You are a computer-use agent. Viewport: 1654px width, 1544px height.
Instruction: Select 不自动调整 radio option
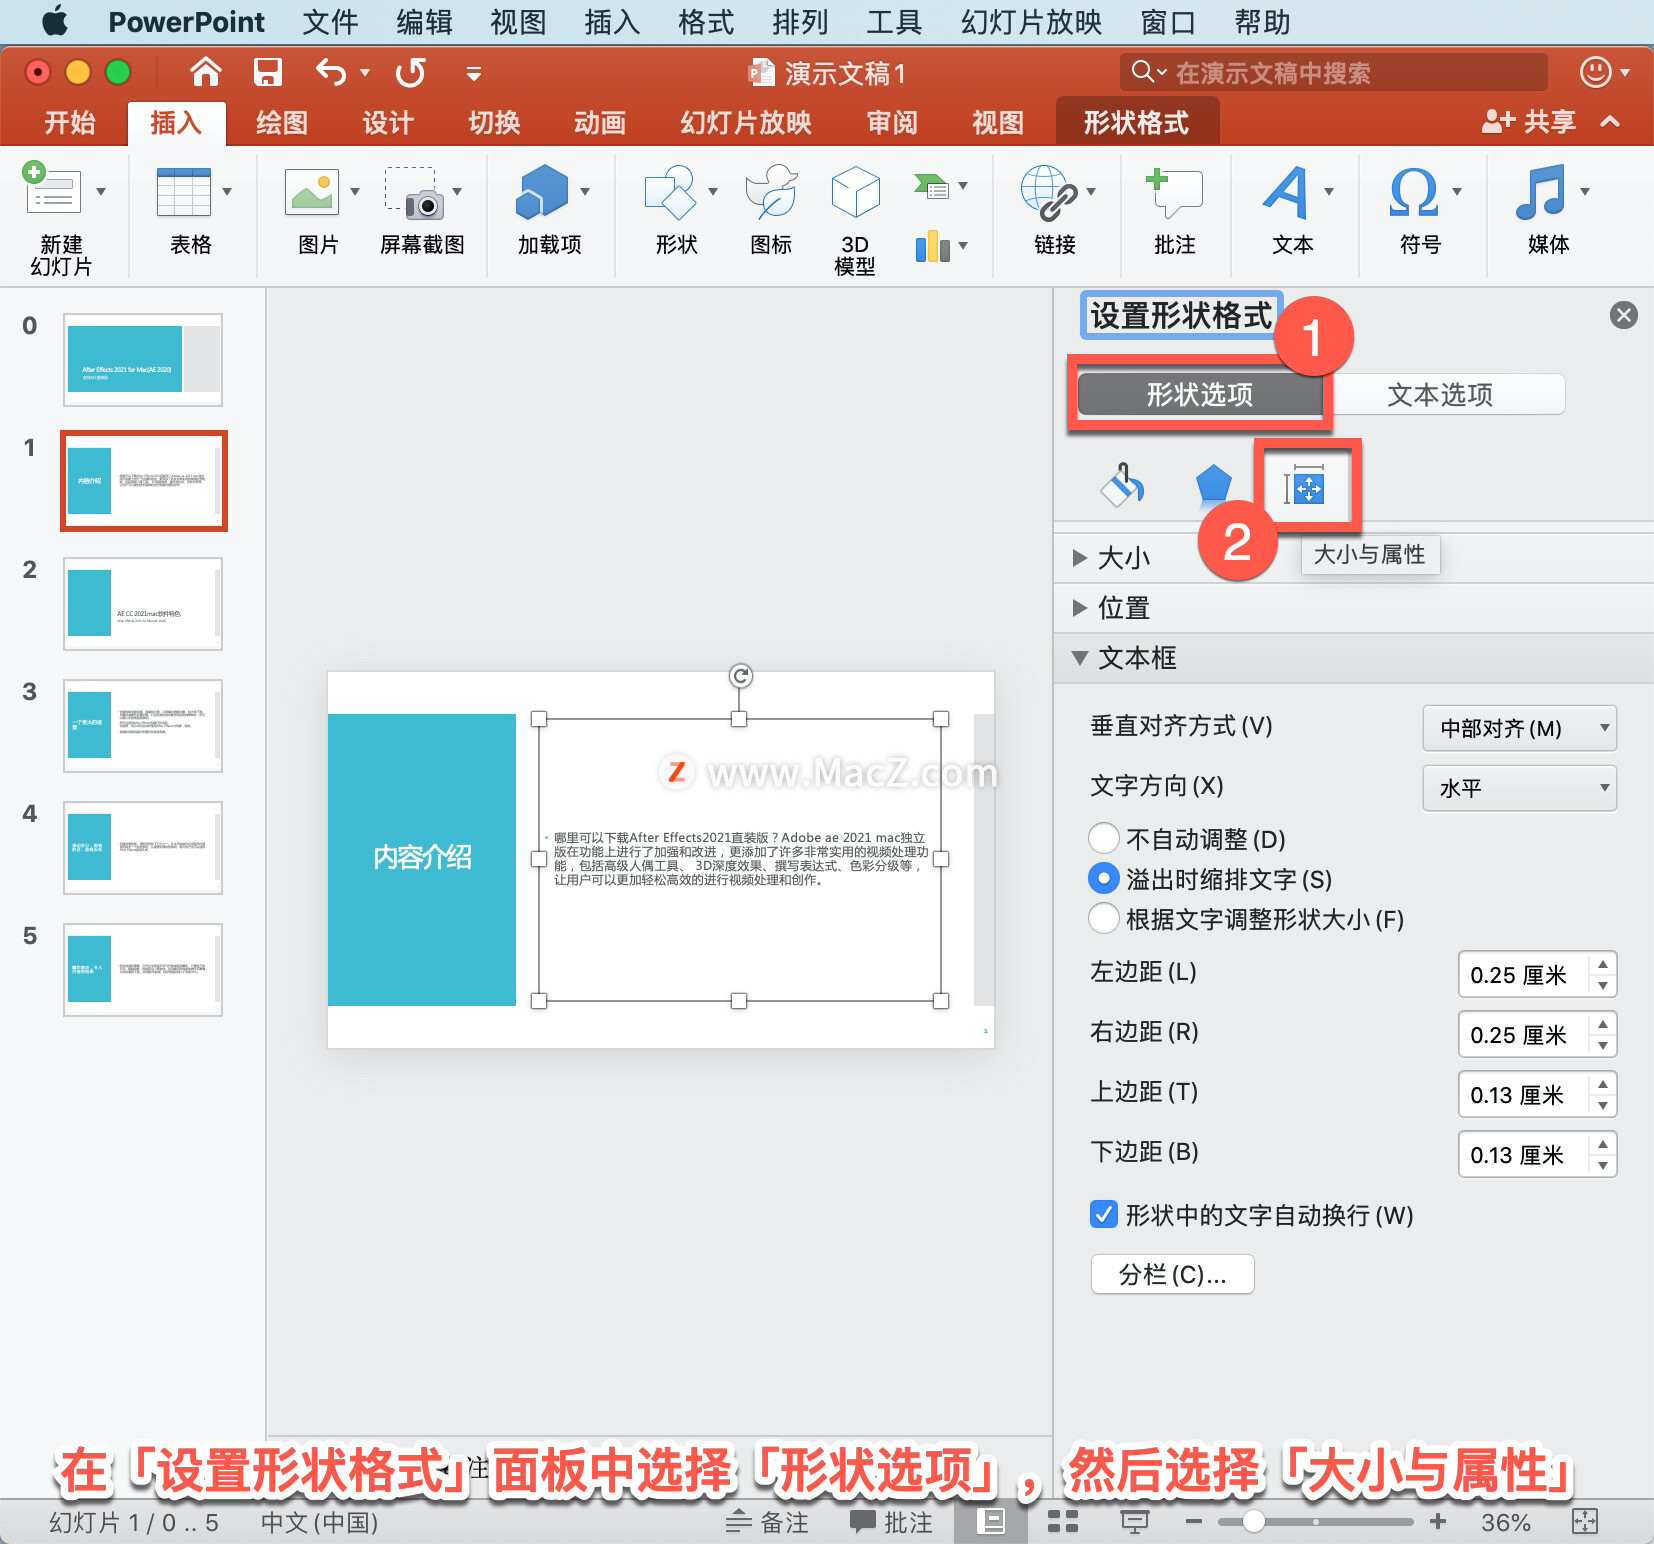point(1103,838)
